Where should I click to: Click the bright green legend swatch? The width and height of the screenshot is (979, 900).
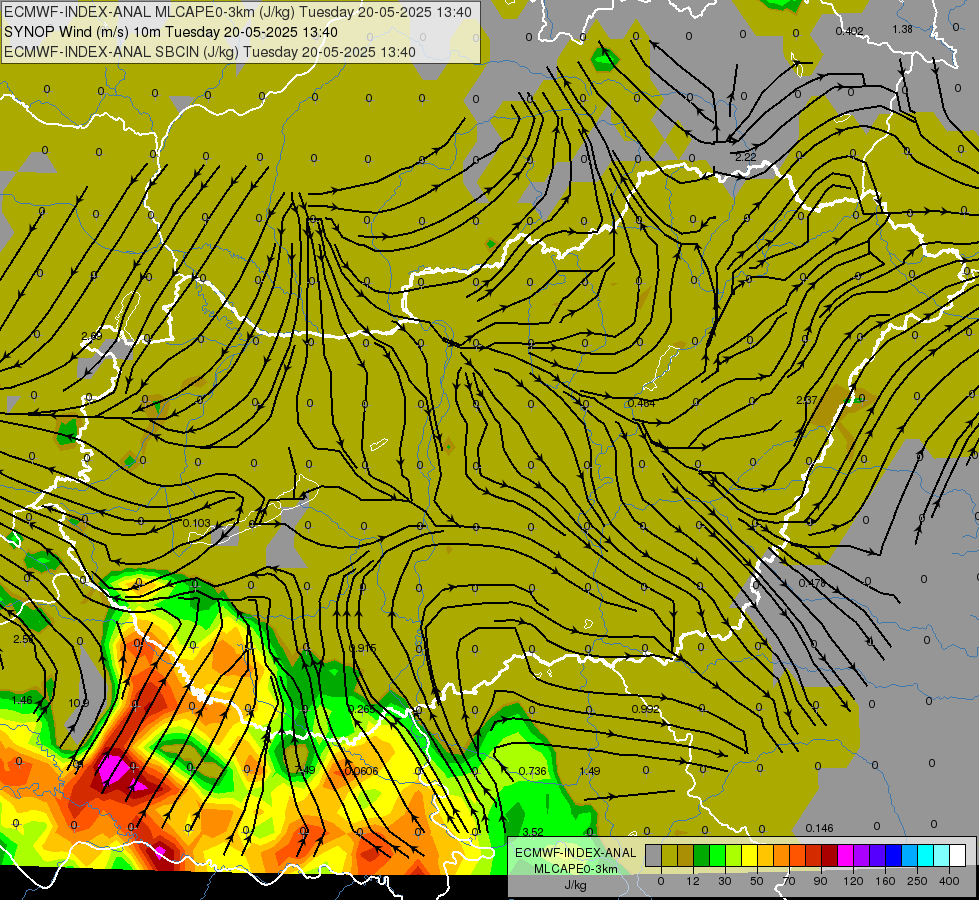(717, 855)
